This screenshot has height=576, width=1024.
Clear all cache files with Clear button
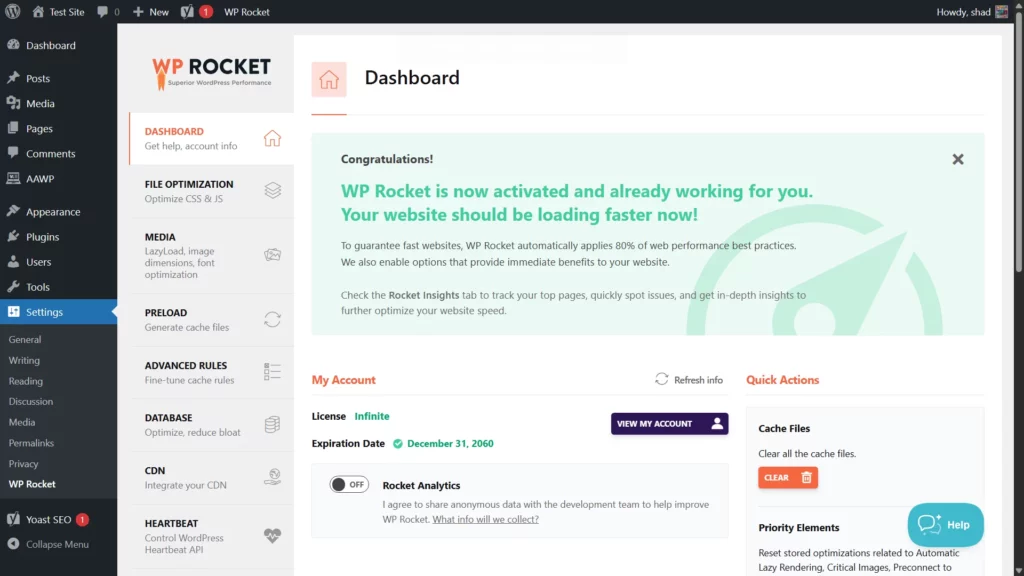point(787,478)
